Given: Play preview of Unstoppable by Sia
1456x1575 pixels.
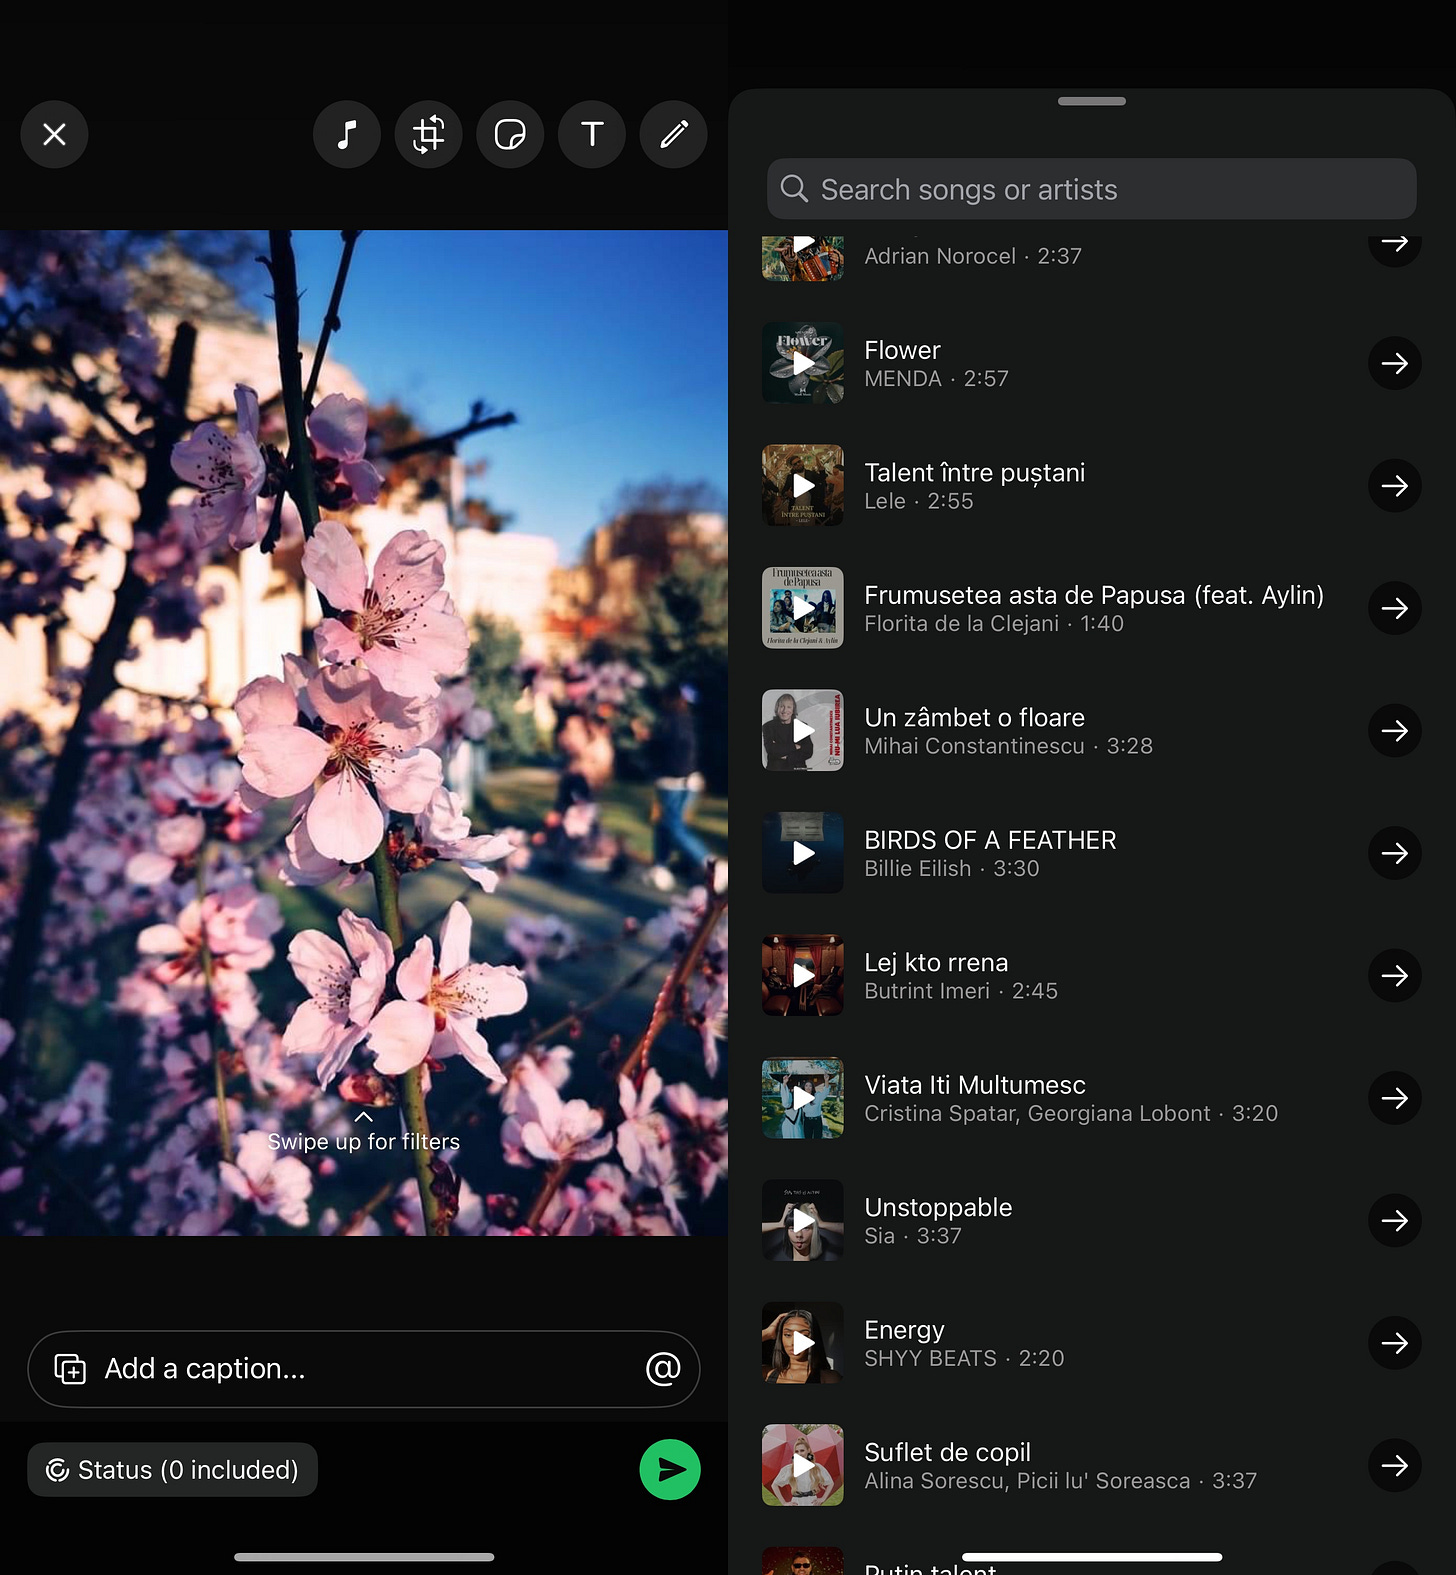Looking at the screenshot, I should pos(803,1221).
